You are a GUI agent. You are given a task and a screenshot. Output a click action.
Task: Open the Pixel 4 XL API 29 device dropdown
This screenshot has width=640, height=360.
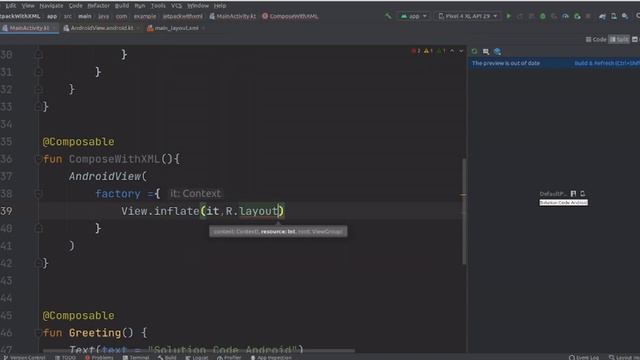[468, 16]
